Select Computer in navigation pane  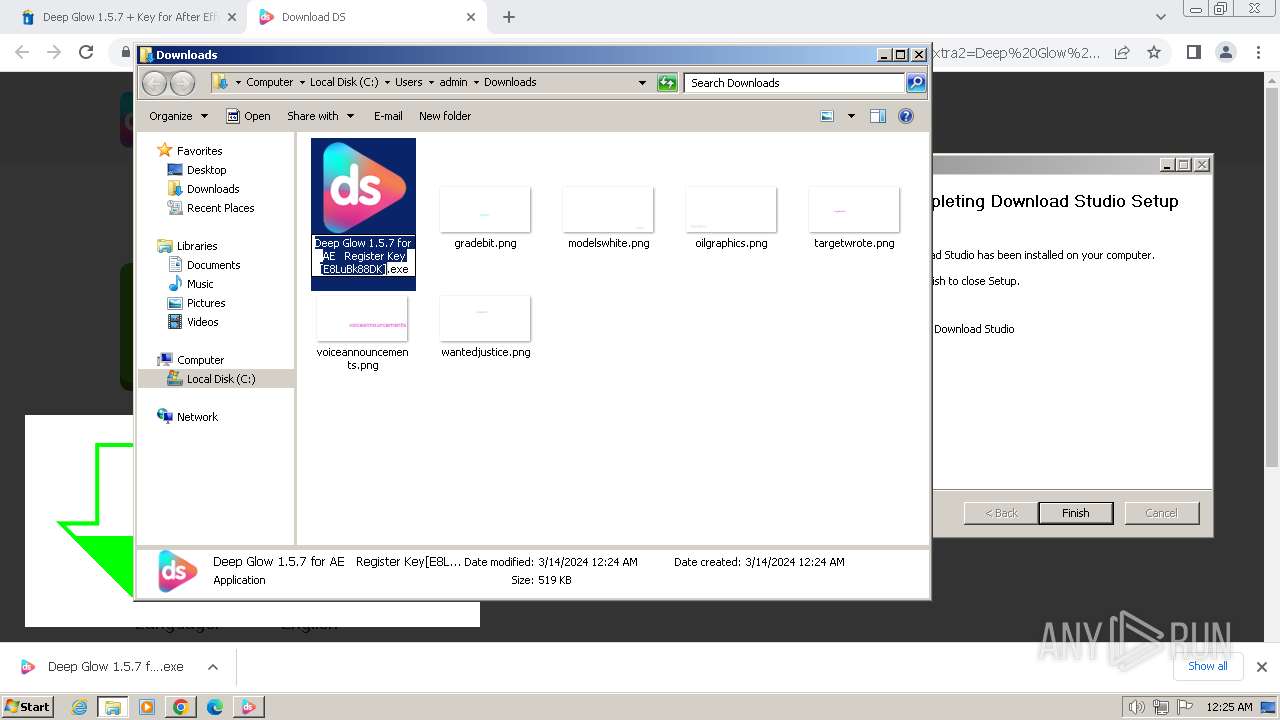click(191, 360)
